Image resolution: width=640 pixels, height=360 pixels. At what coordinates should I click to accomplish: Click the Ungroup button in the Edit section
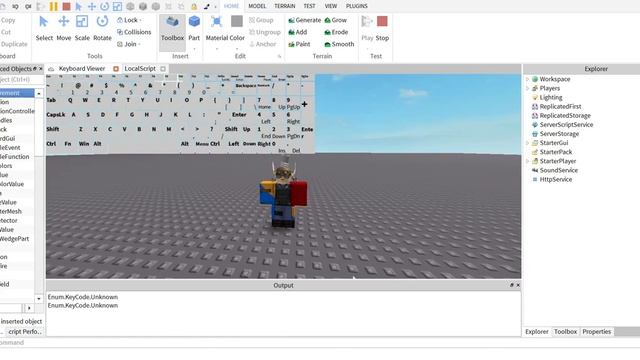tap(265, 32)
